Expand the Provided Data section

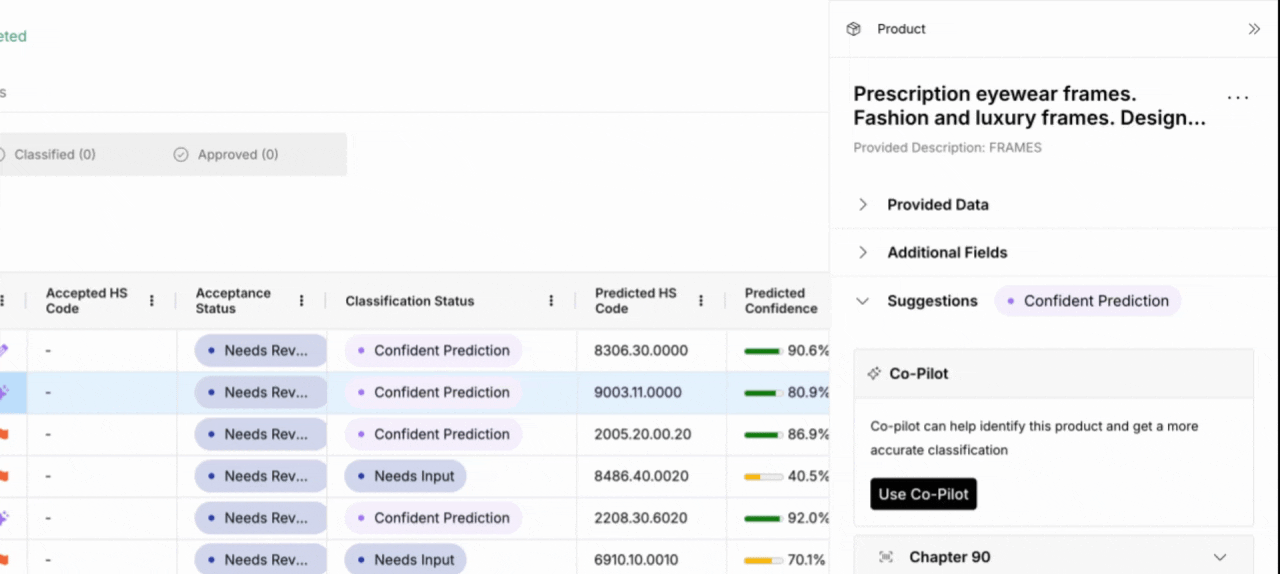click(x=863, y=204)
